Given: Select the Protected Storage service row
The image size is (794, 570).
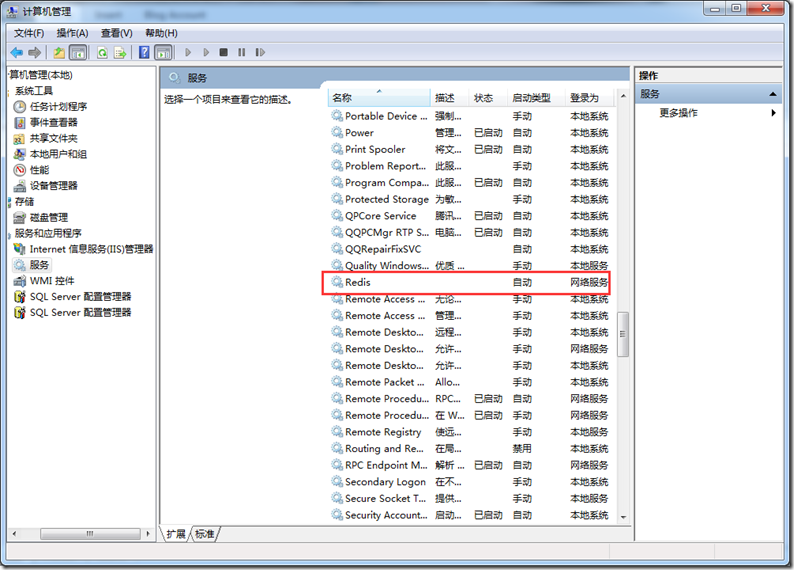Looking at the screenshot, I should tap(472, 199).
